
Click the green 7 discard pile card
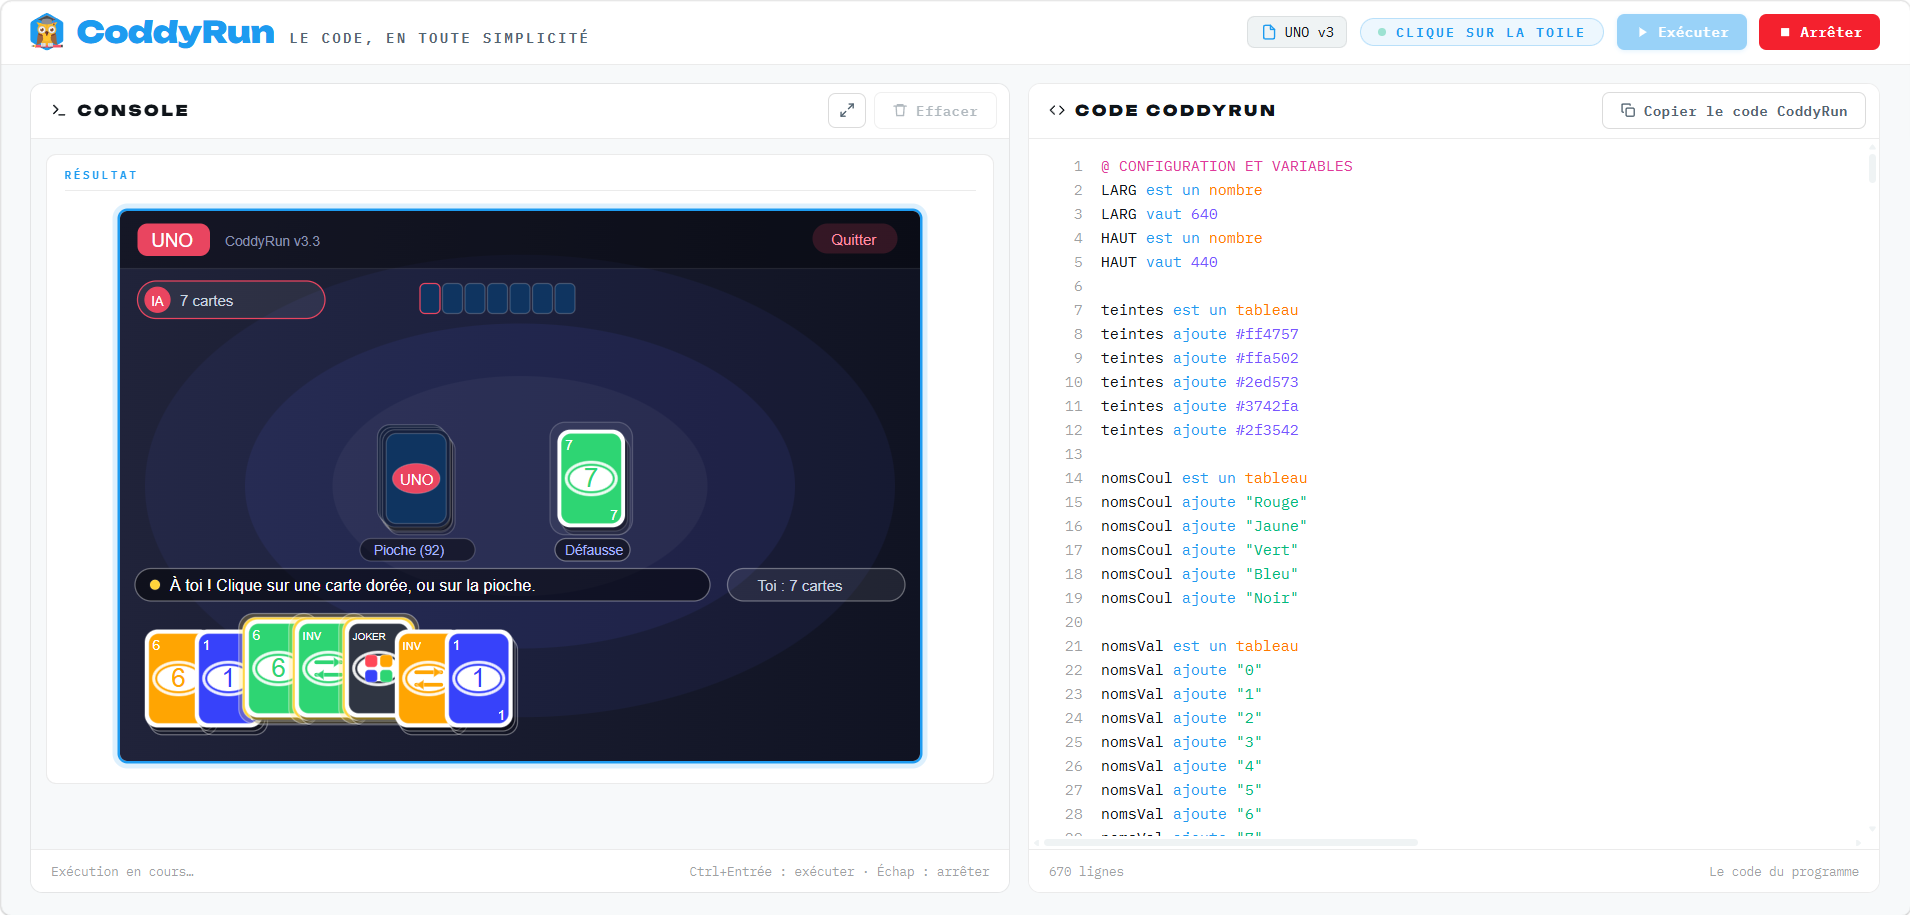coord(591,478)
